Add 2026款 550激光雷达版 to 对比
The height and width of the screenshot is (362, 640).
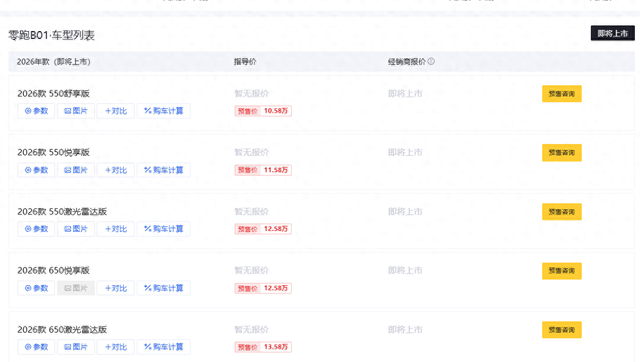coord(116,229)
